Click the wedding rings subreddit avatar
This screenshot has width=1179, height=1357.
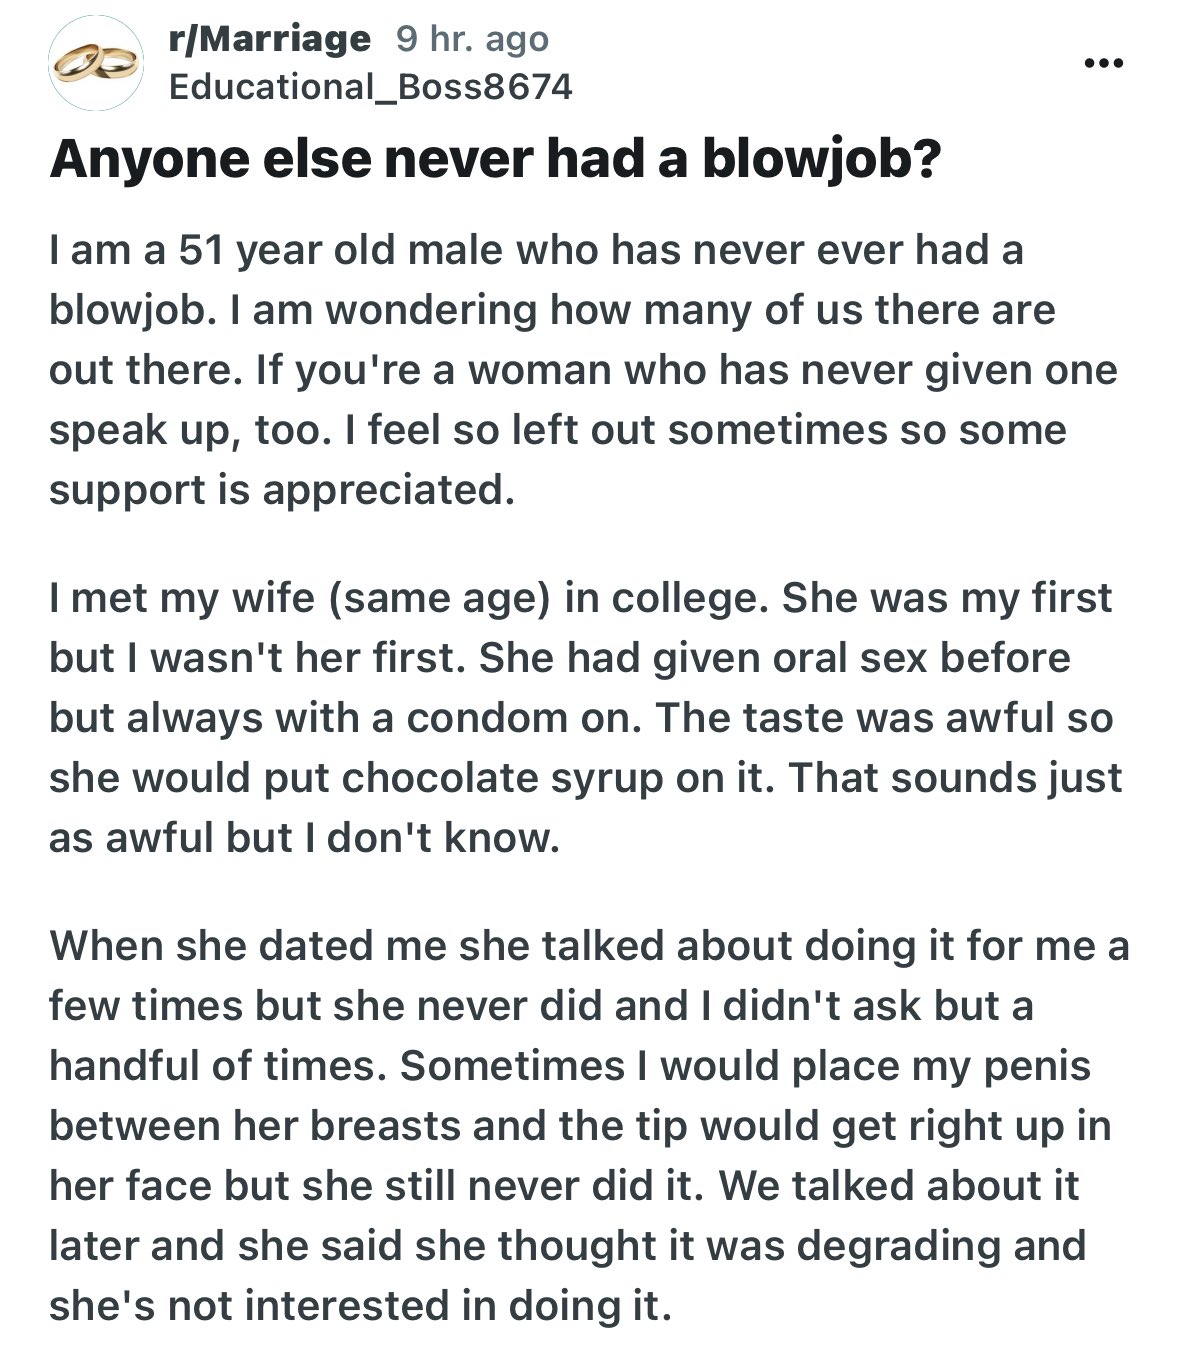96,64
